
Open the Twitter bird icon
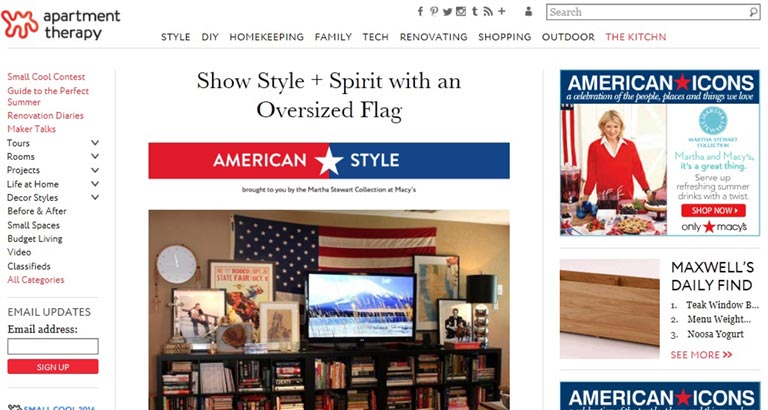point(447,12)
